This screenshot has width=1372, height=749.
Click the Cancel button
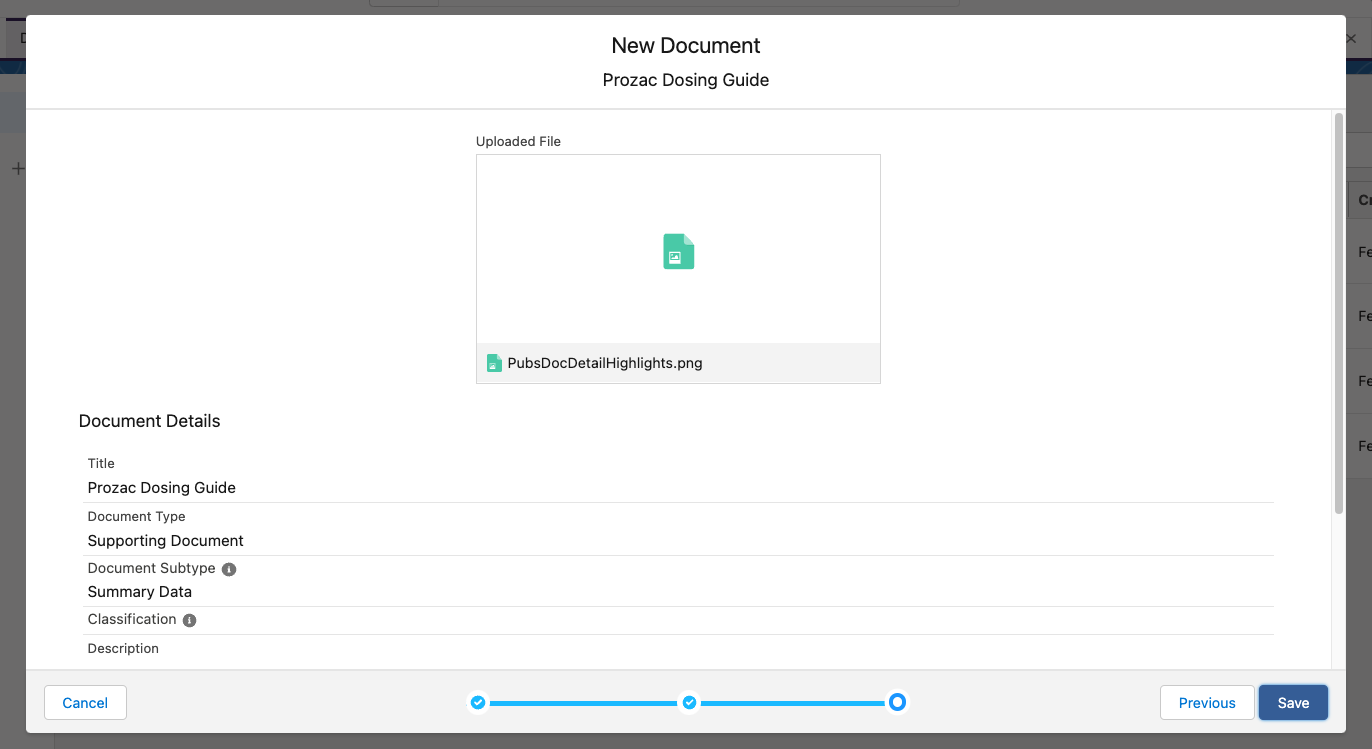click(85, 703)
